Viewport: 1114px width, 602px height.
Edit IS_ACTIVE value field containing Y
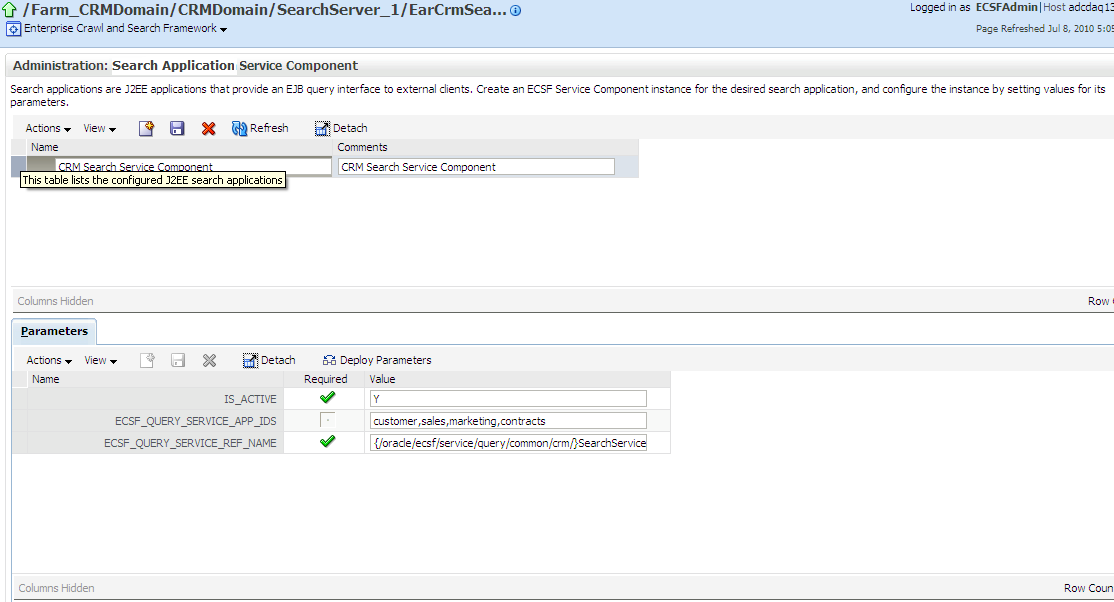click(x=508, y=399)
